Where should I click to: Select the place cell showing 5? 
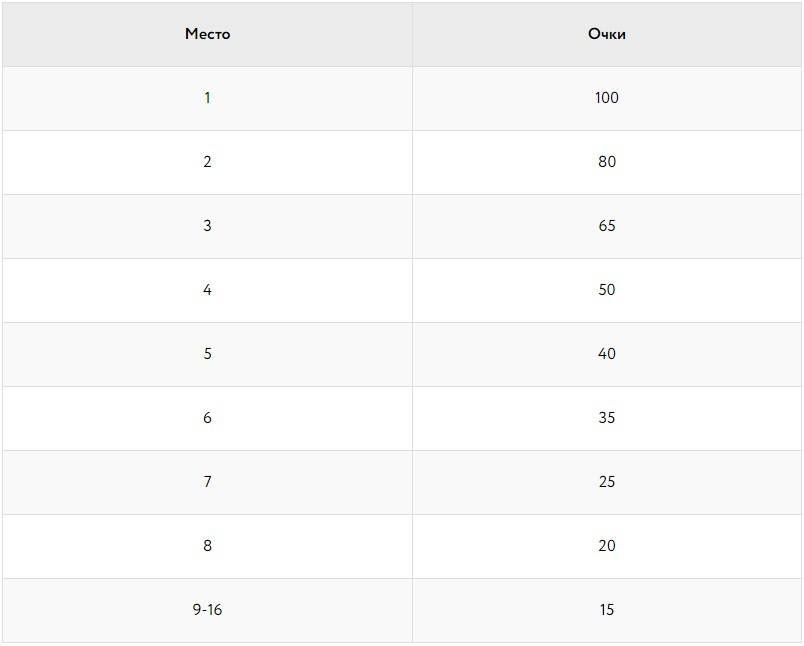207,354
